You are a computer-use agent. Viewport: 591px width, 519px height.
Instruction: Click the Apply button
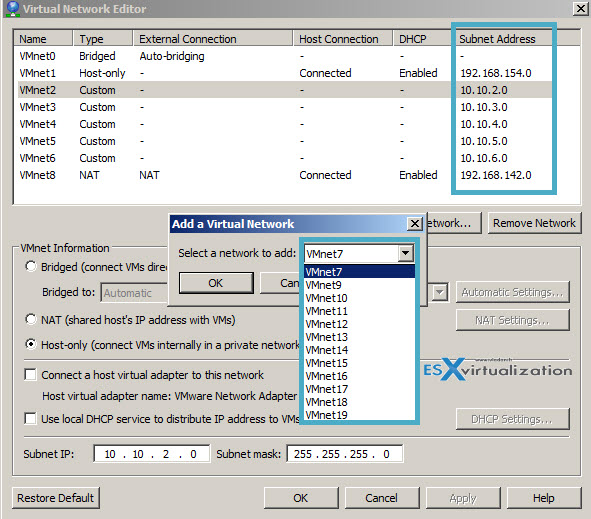tap(463, 498)
